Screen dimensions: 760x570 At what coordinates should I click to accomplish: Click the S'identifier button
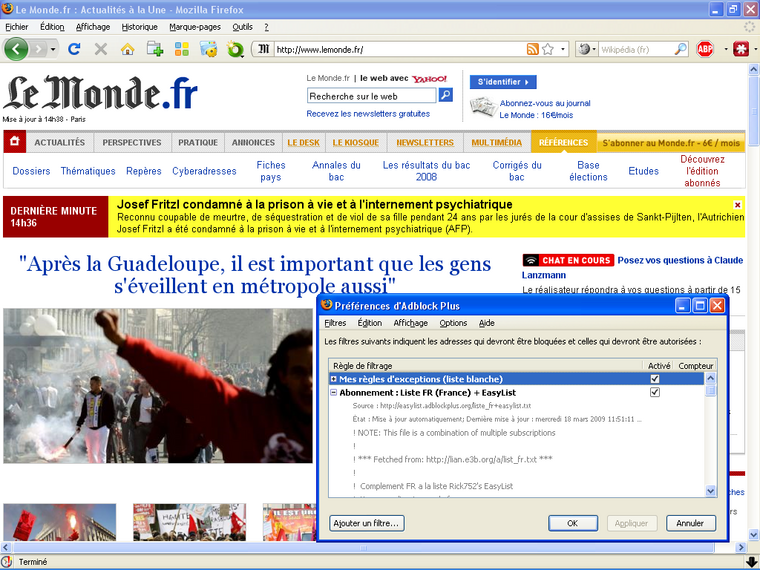[503, 82]
